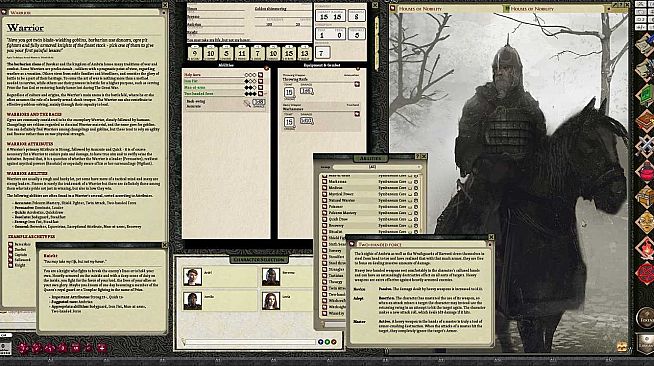Close the Knight description window

click(x=164, y=245)
